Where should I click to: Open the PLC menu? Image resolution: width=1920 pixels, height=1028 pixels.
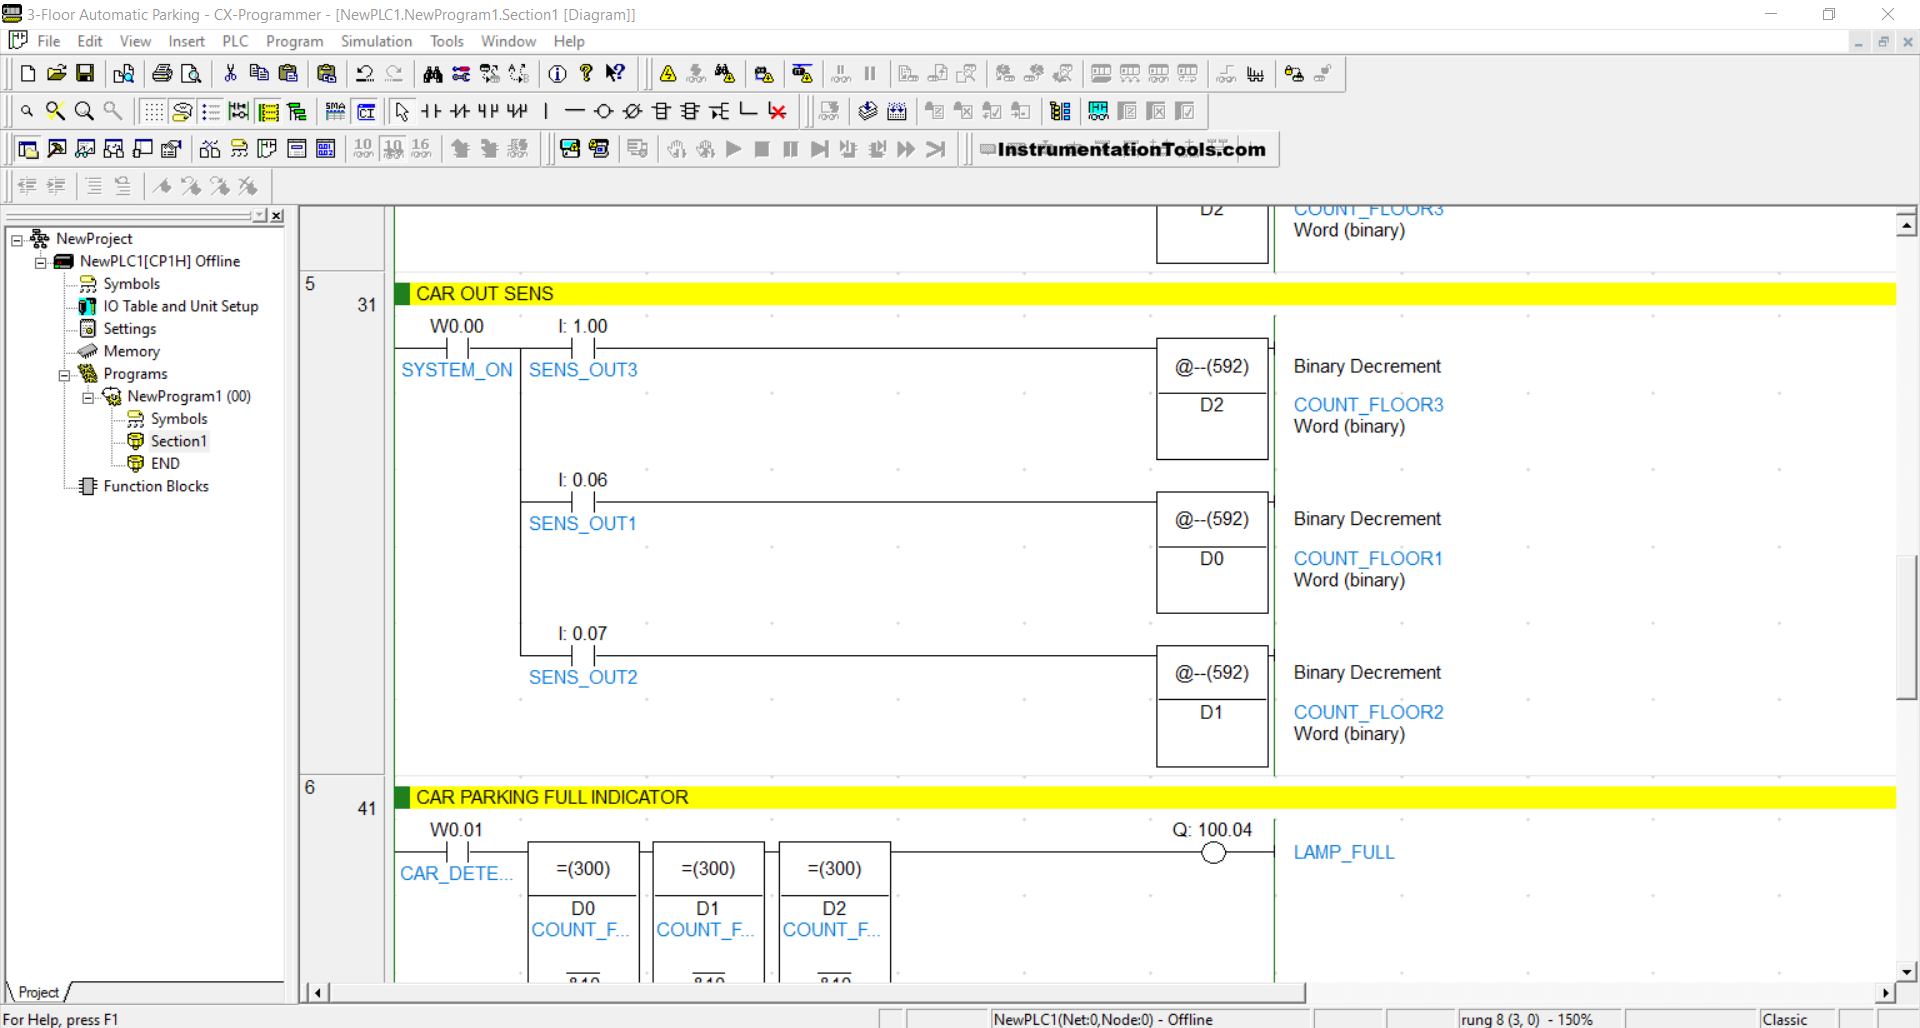(235, 41)
